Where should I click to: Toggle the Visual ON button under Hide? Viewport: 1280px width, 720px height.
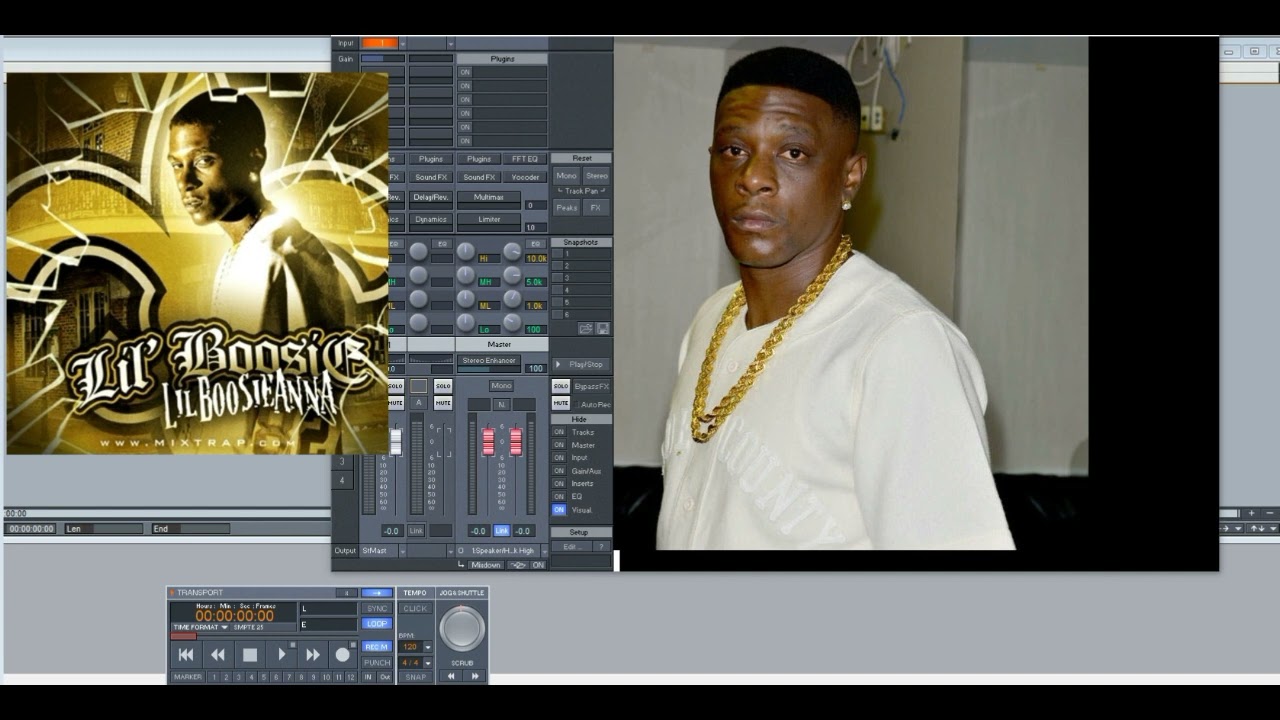(559, 510)
